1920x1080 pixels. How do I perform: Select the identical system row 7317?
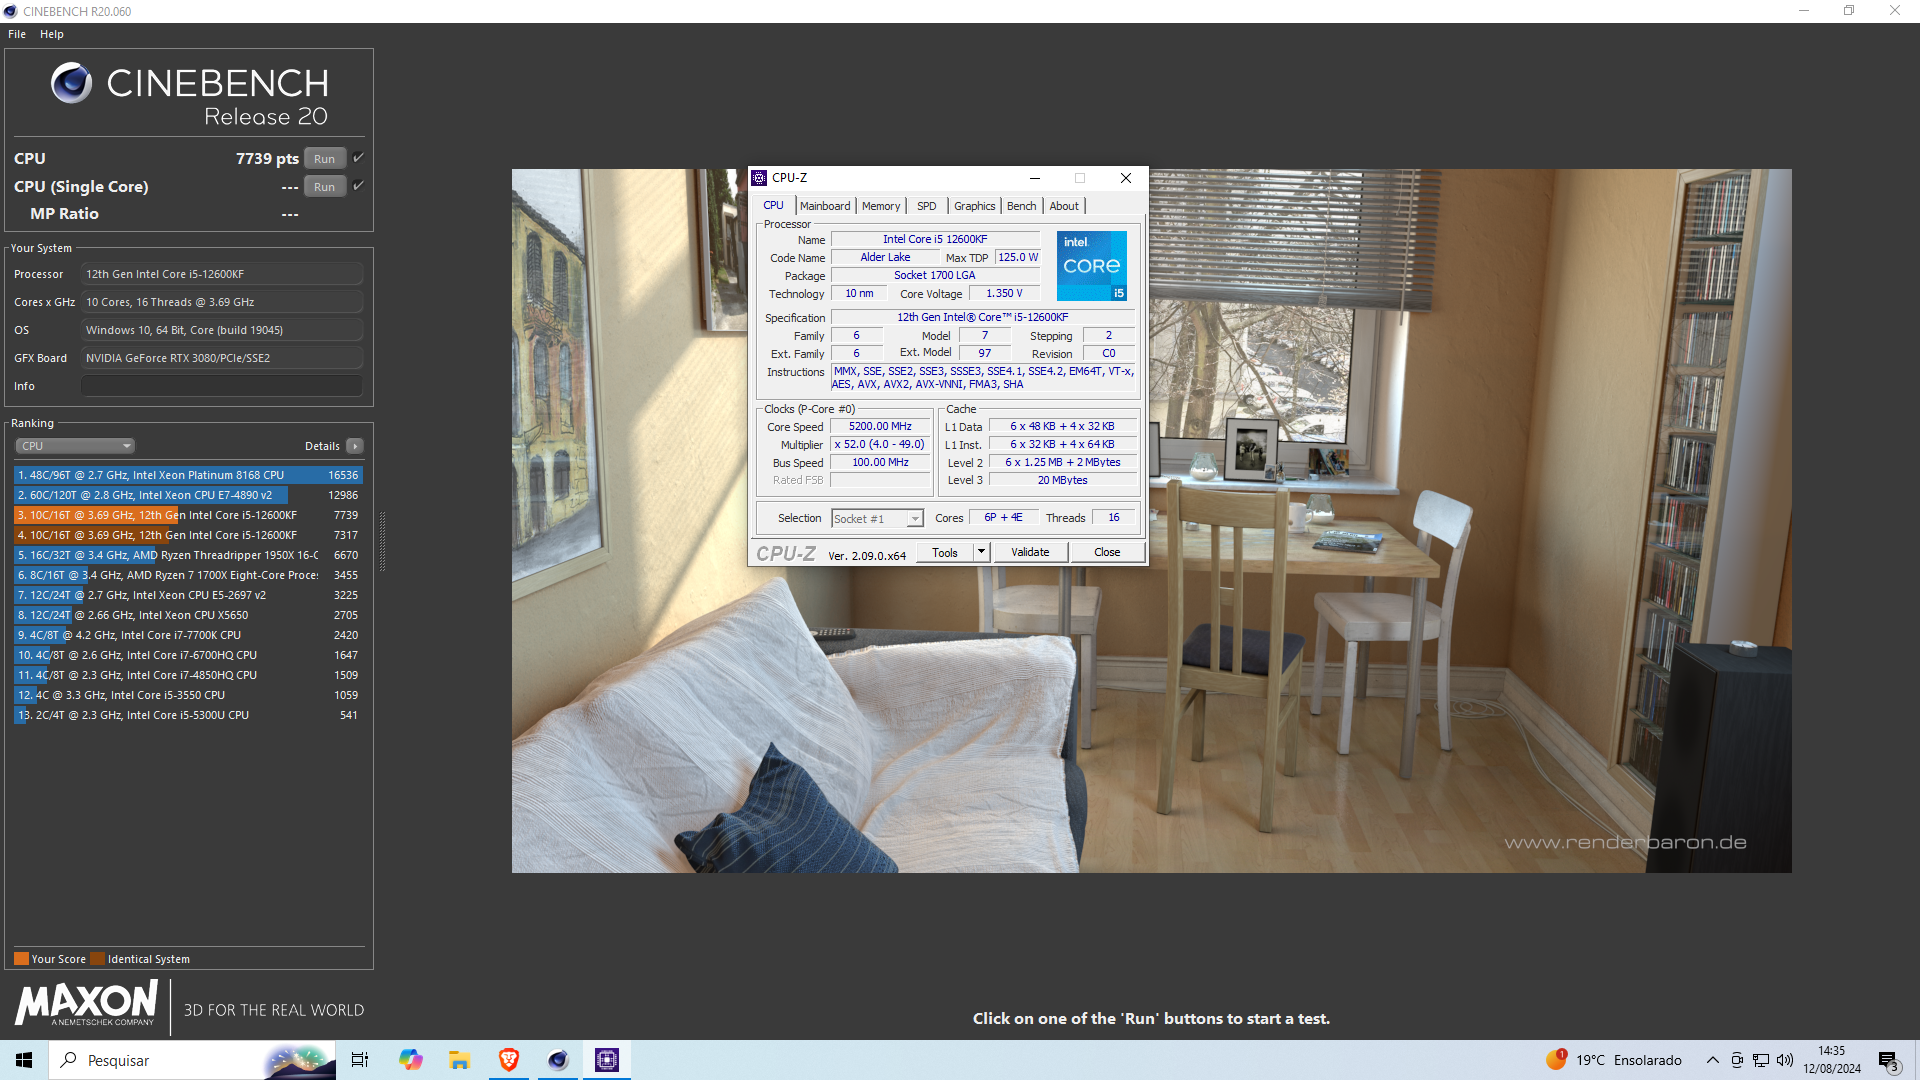(188, 535)
